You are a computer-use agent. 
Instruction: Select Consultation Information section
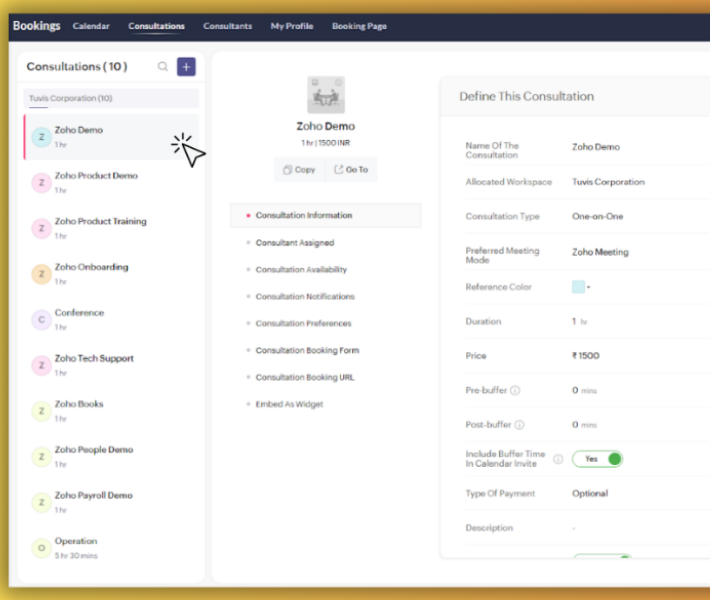[326, 216]
